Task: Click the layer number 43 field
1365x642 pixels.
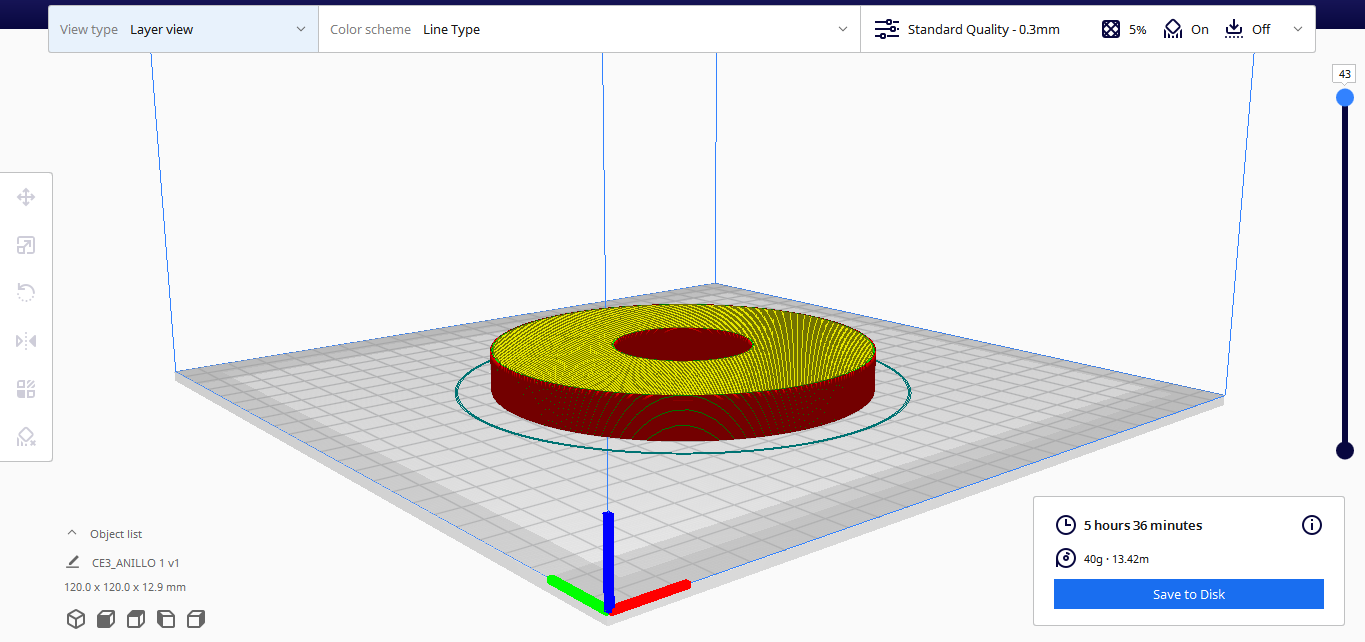Action: coord(1345,74)
